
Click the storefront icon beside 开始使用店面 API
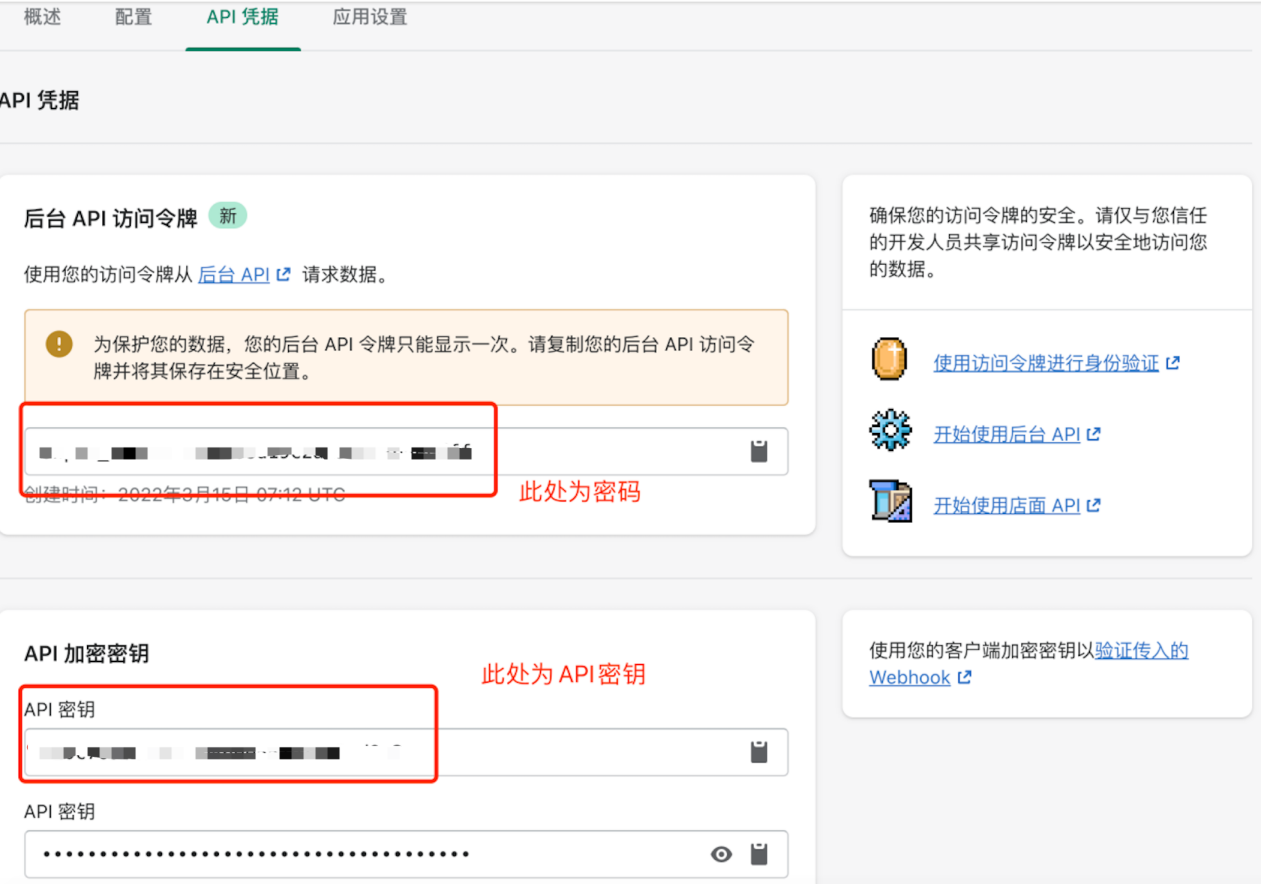[x=889, y=500]
